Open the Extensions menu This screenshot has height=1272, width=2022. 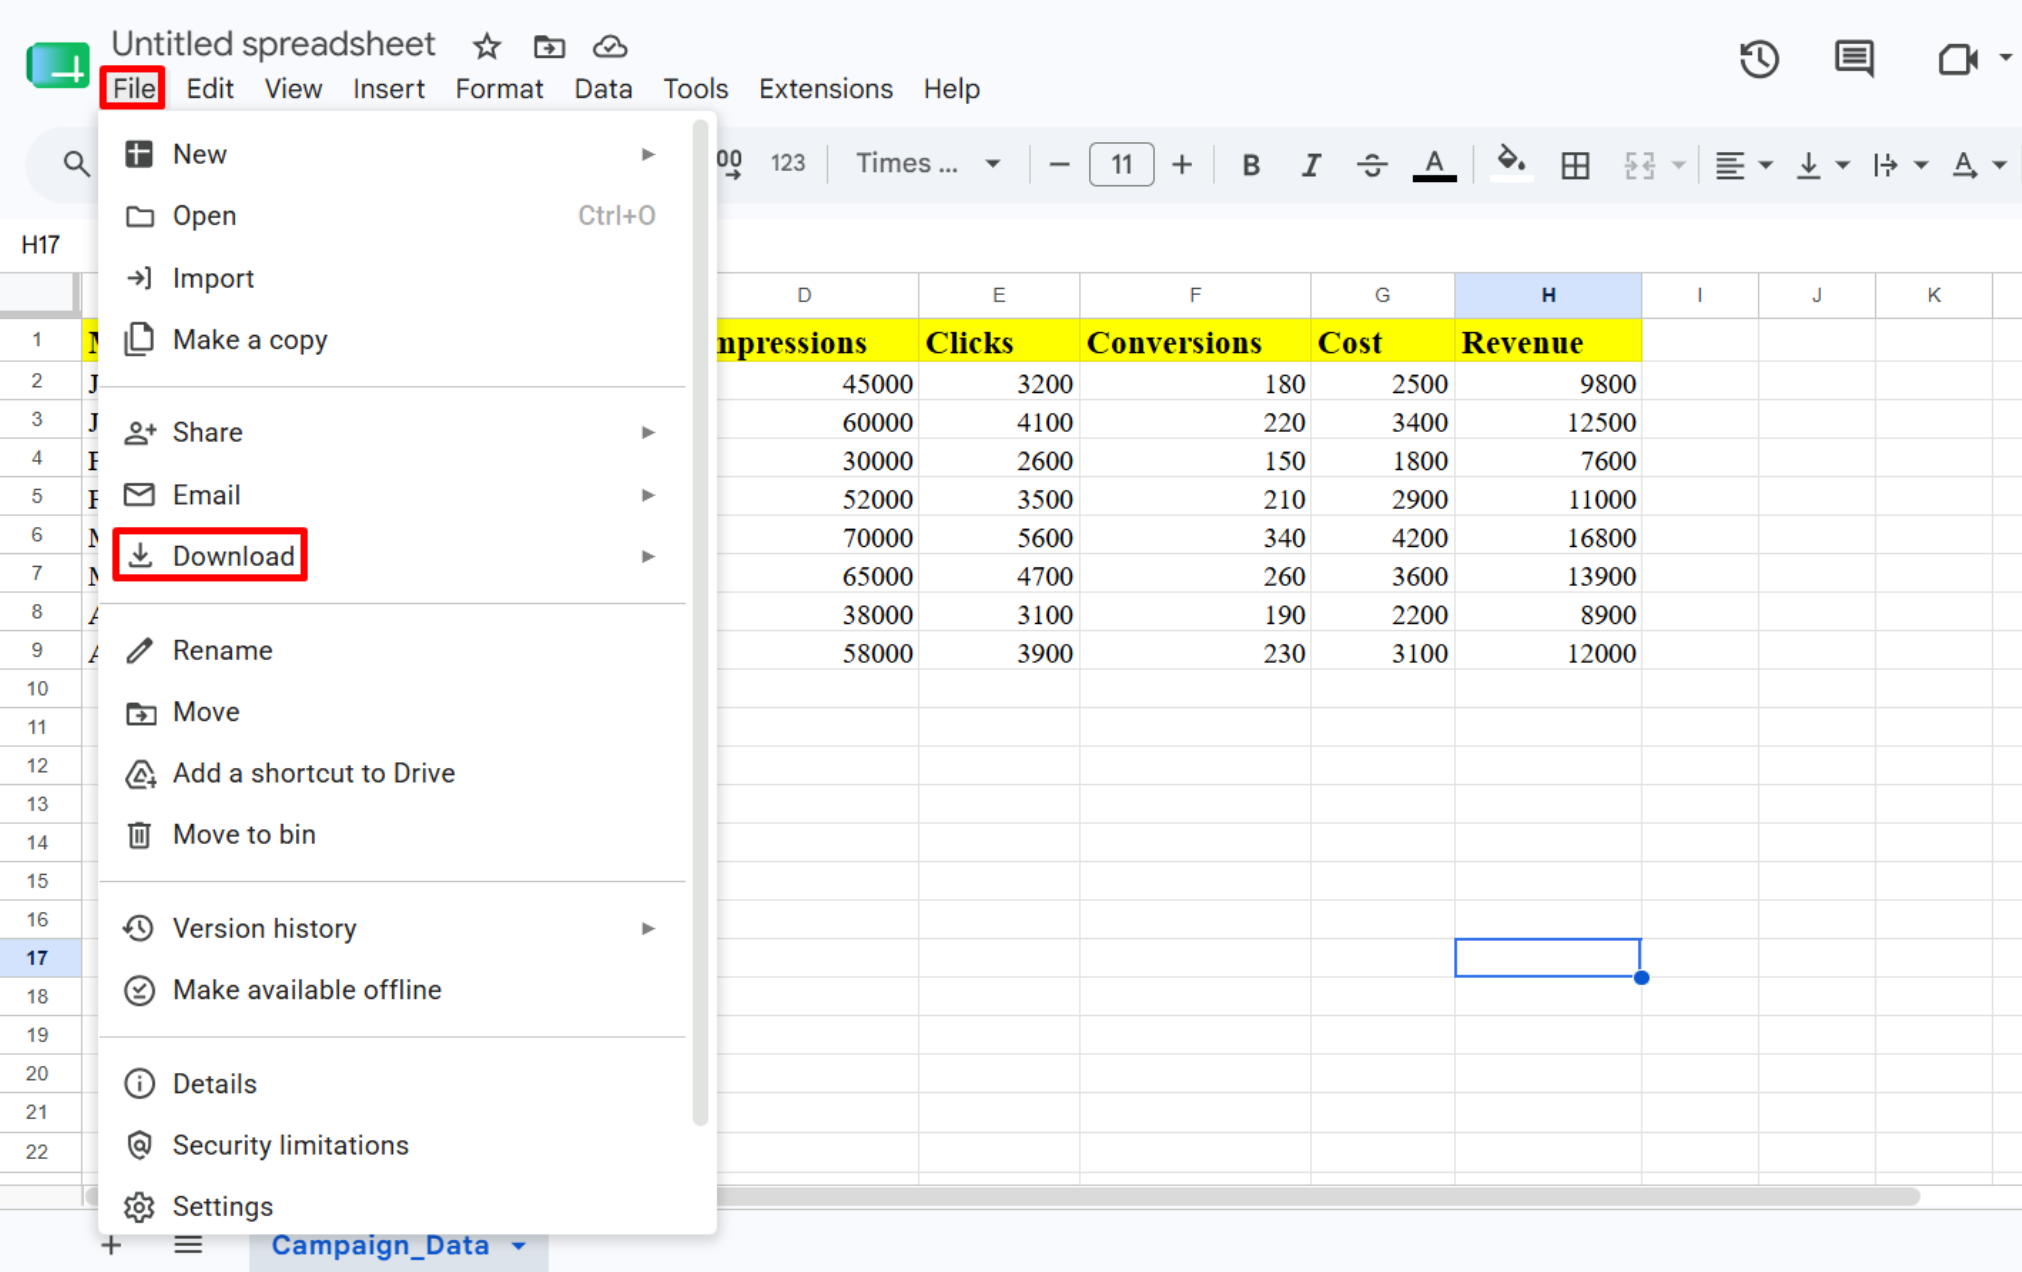825,89
